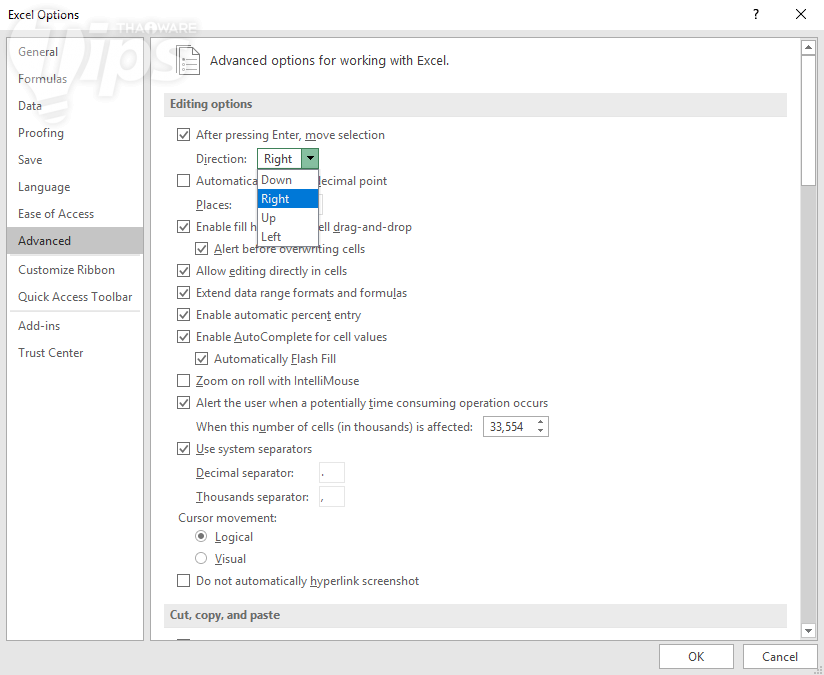Toggle Automatically Flash Fill
Screen dimensions: 824x675
(x=201, y=359)
